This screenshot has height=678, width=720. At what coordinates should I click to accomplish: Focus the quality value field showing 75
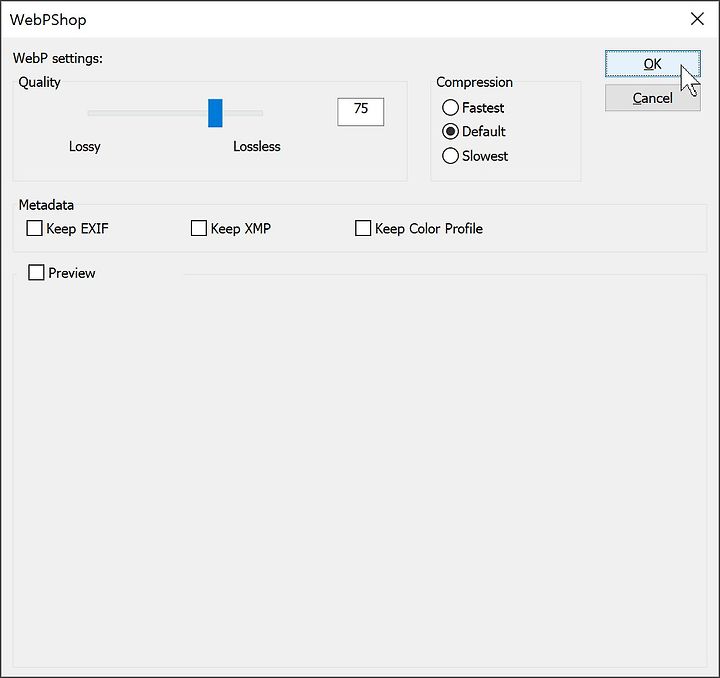360,112
